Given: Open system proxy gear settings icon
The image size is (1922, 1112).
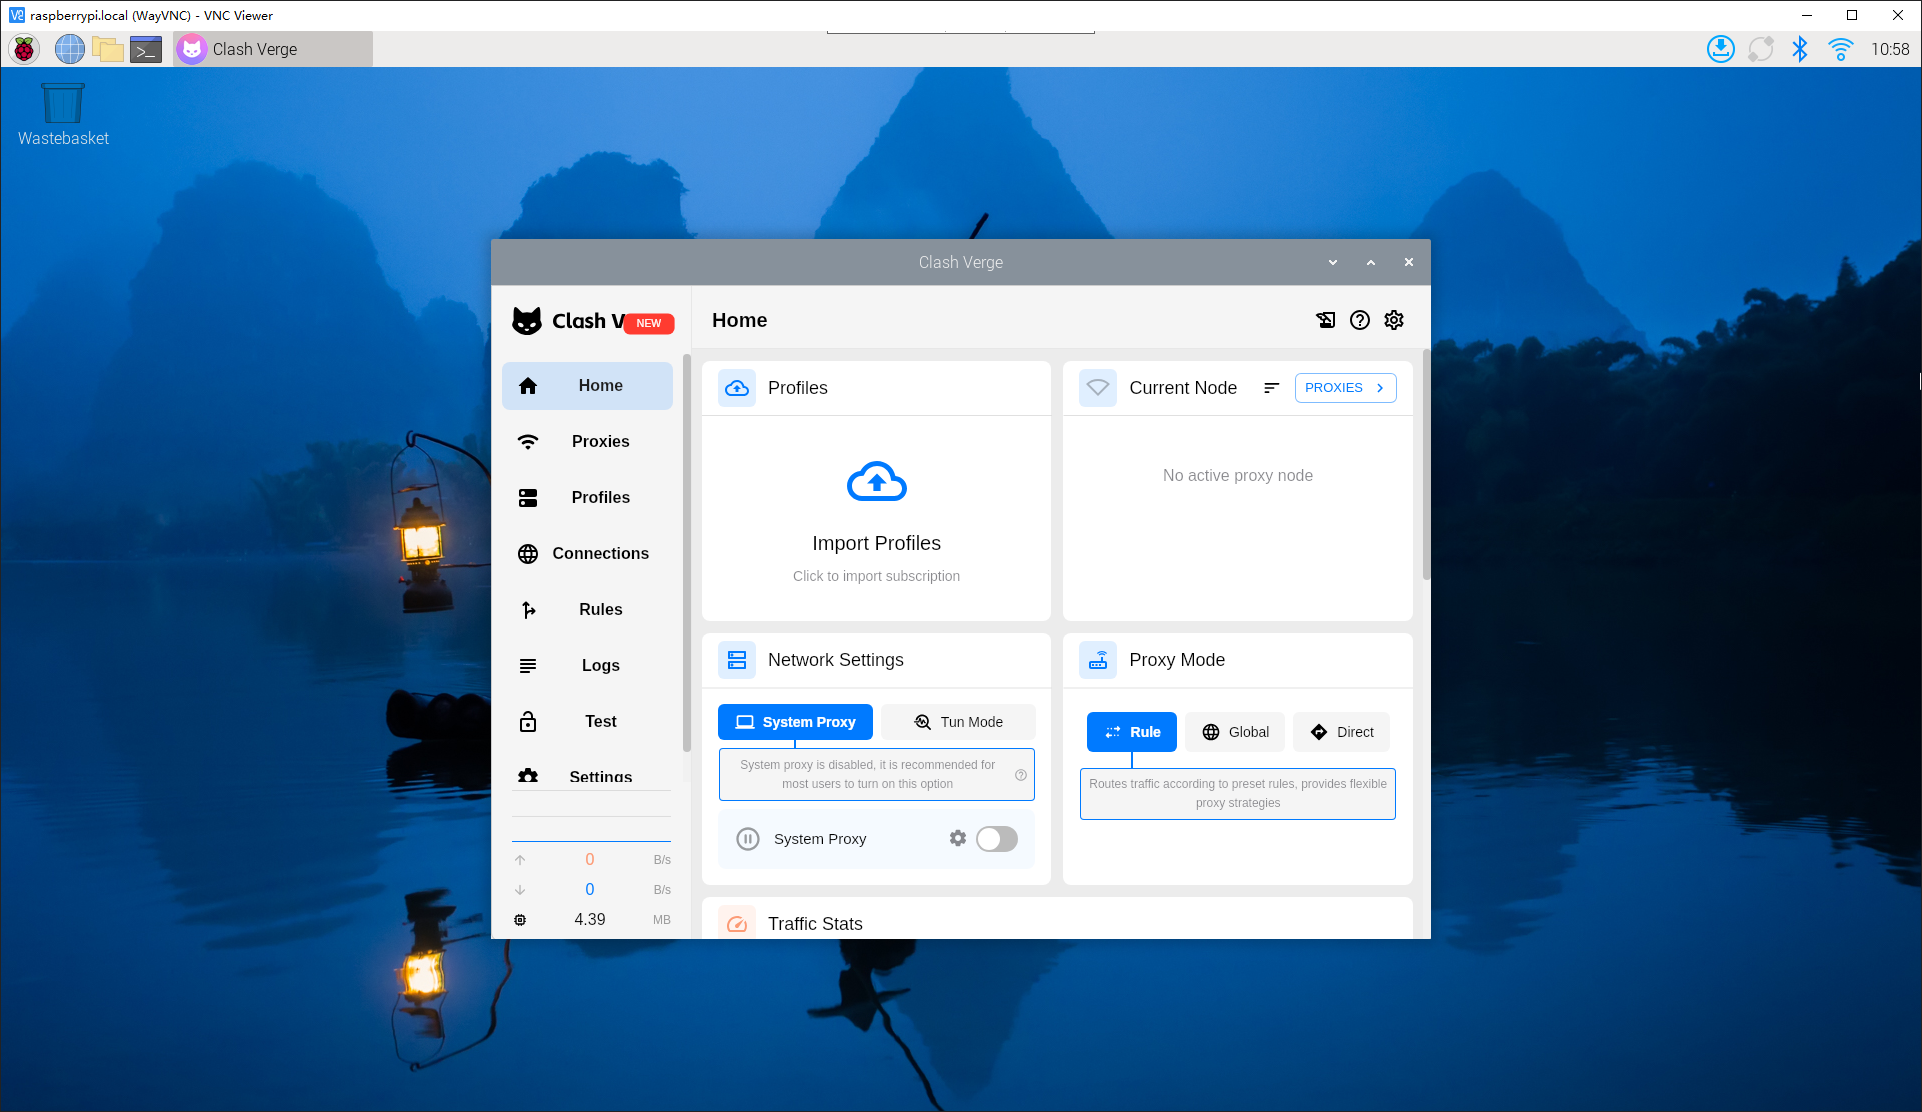Looking at the screenshot, I should [957, 838].
